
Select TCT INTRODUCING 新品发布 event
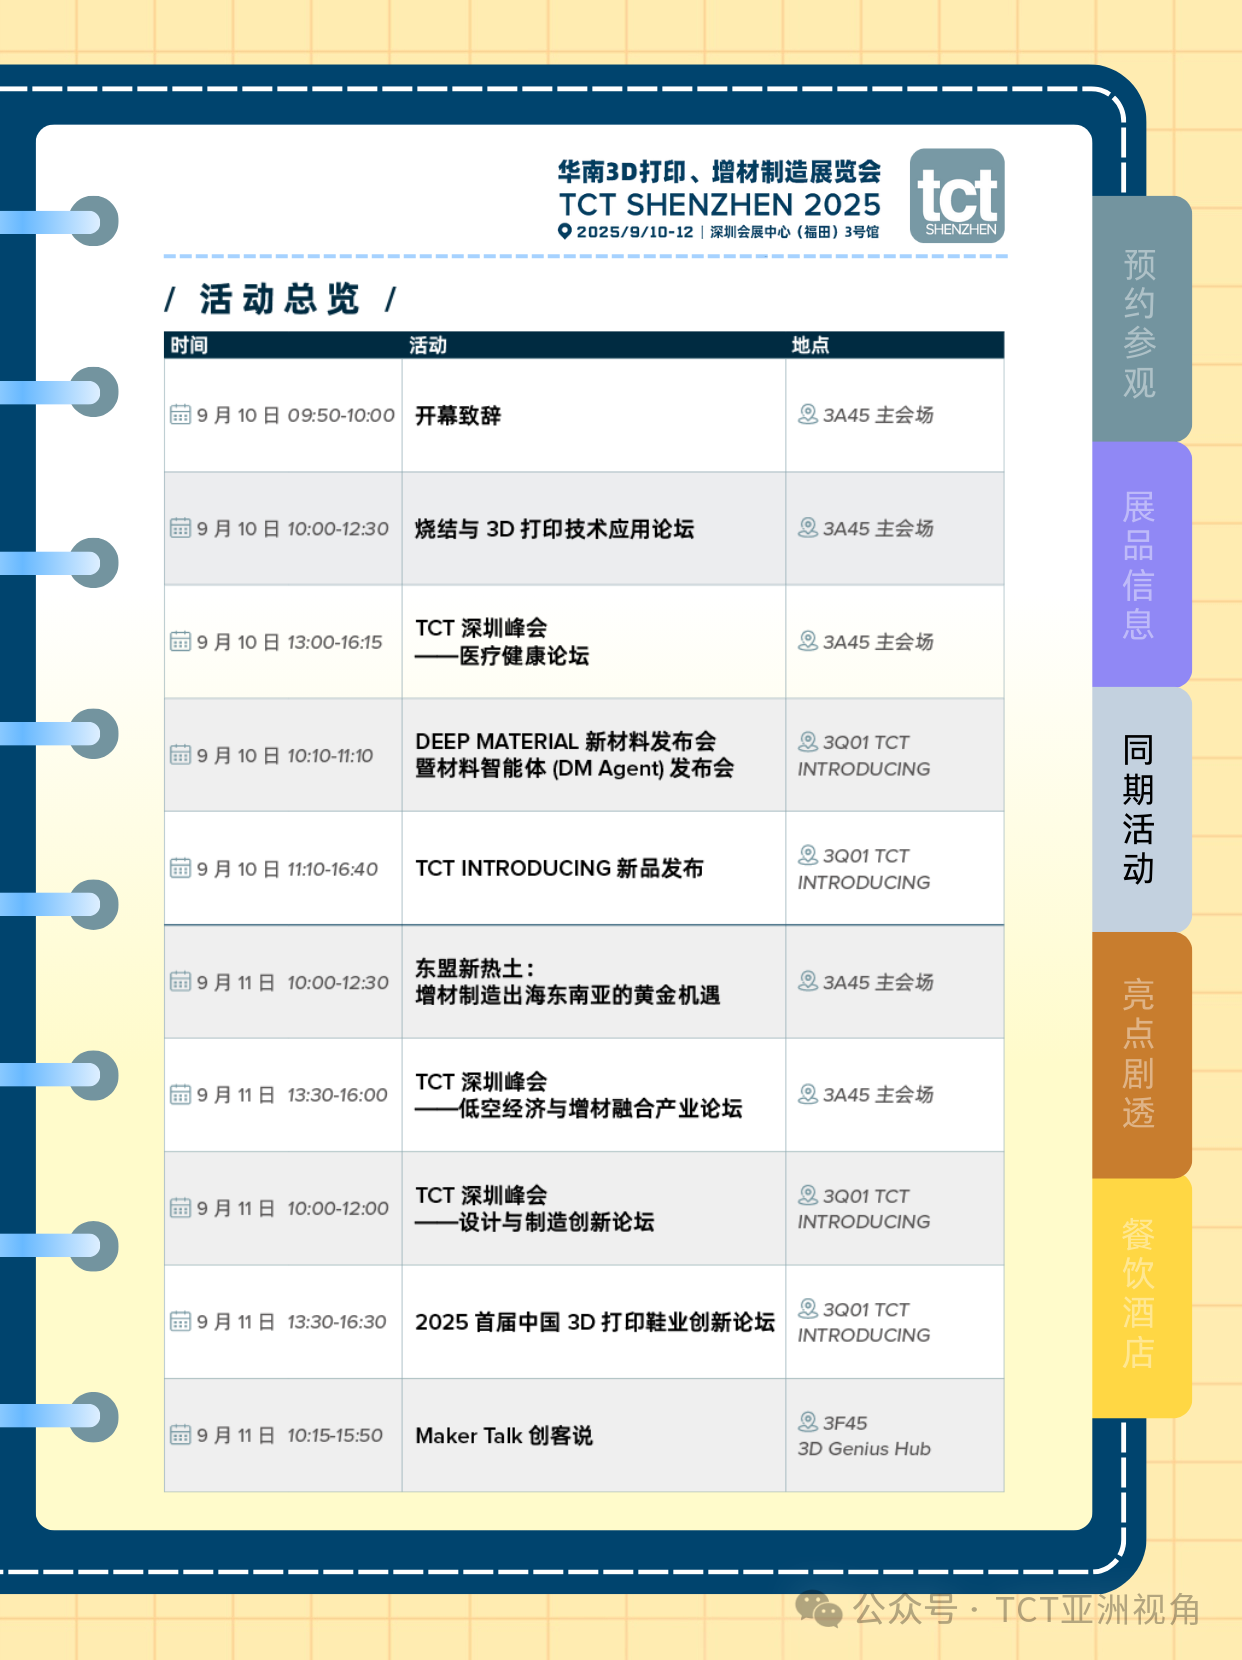pos(559,868)
